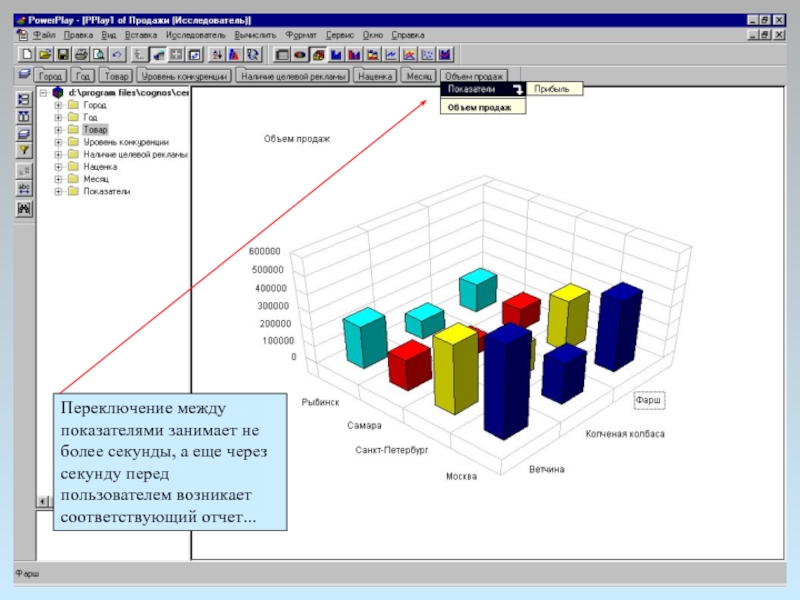Click Add as Rows sidebar icon

click(x=23, y=99)
